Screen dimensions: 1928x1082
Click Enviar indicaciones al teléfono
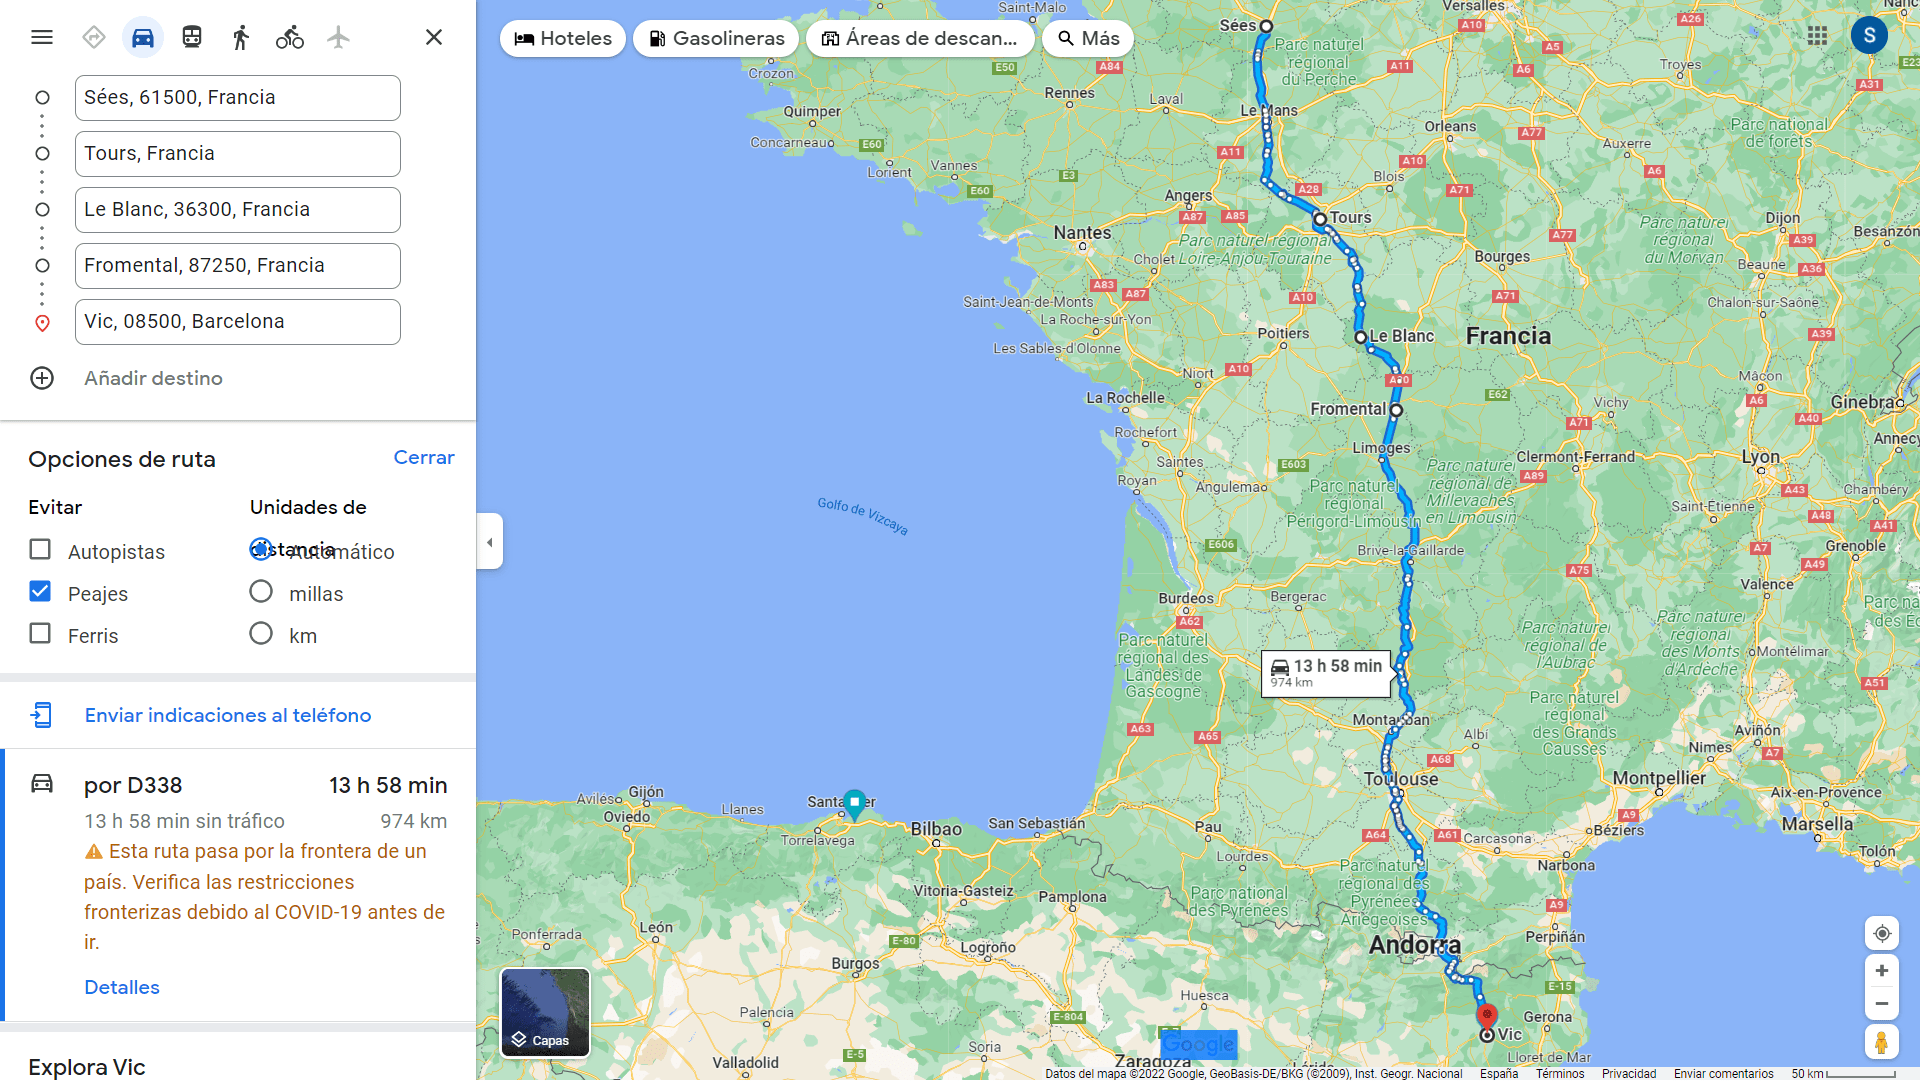228,716
